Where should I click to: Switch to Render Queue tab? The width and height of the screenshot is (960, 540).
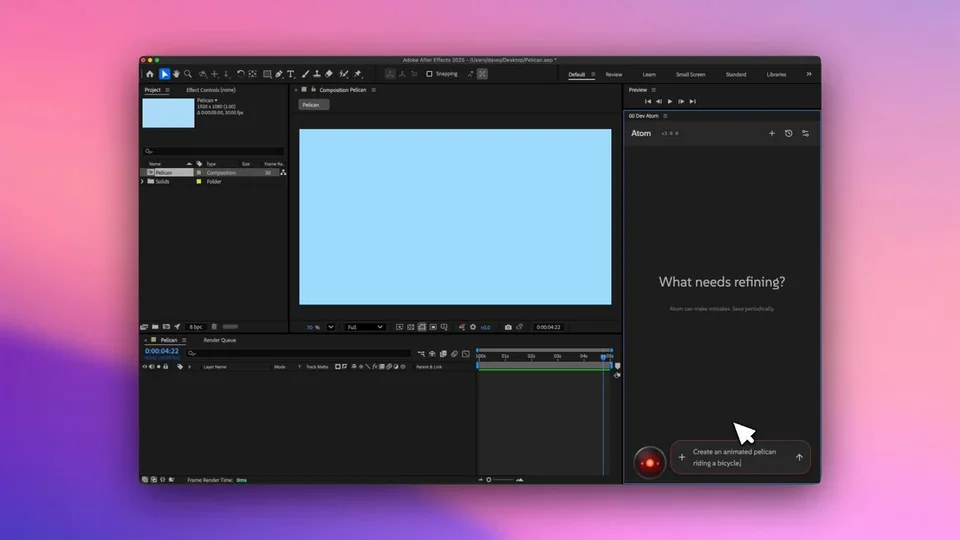tap(220, 340)
